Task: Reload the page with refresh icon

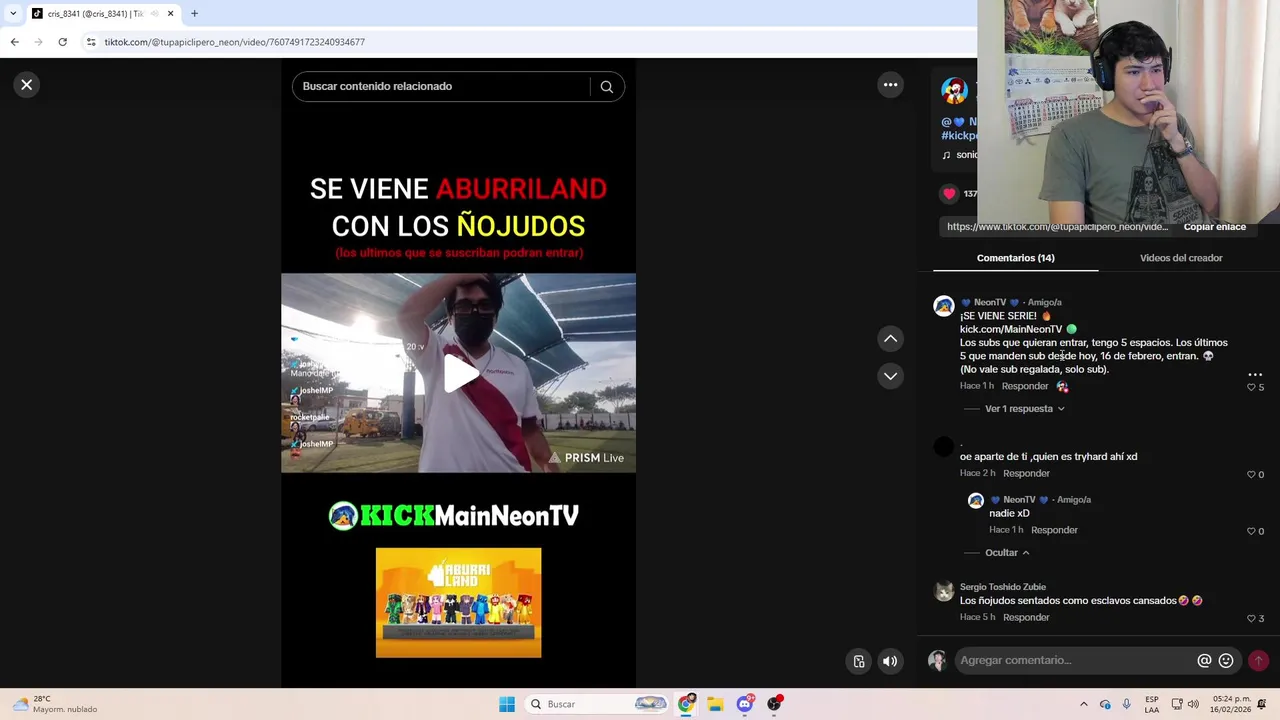Action: coord(62,42)
